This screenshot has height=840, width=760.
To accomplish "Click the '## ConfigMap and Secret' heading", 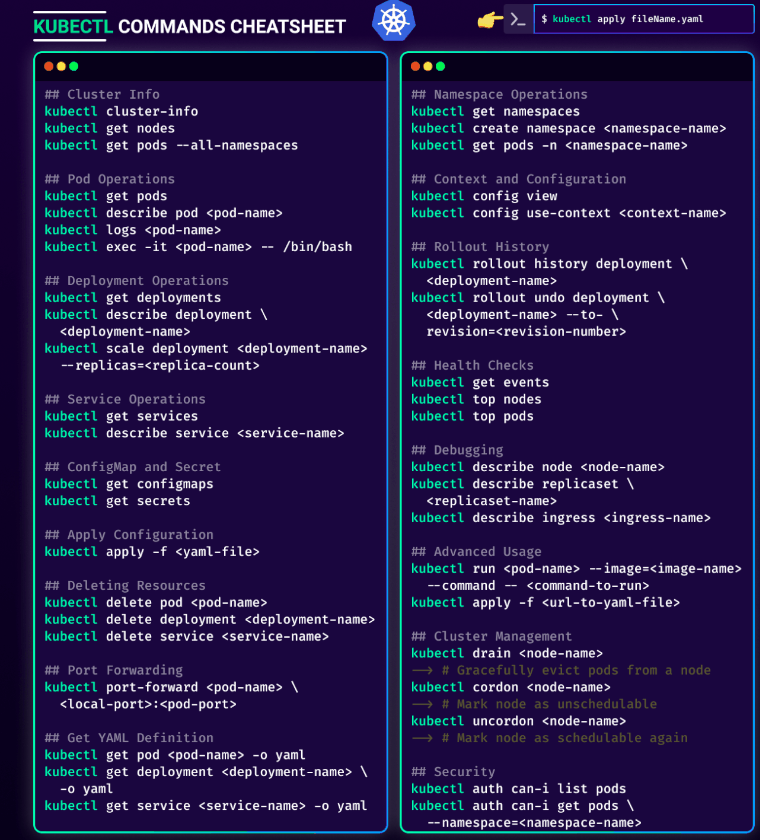I will (x=132, y=467).
